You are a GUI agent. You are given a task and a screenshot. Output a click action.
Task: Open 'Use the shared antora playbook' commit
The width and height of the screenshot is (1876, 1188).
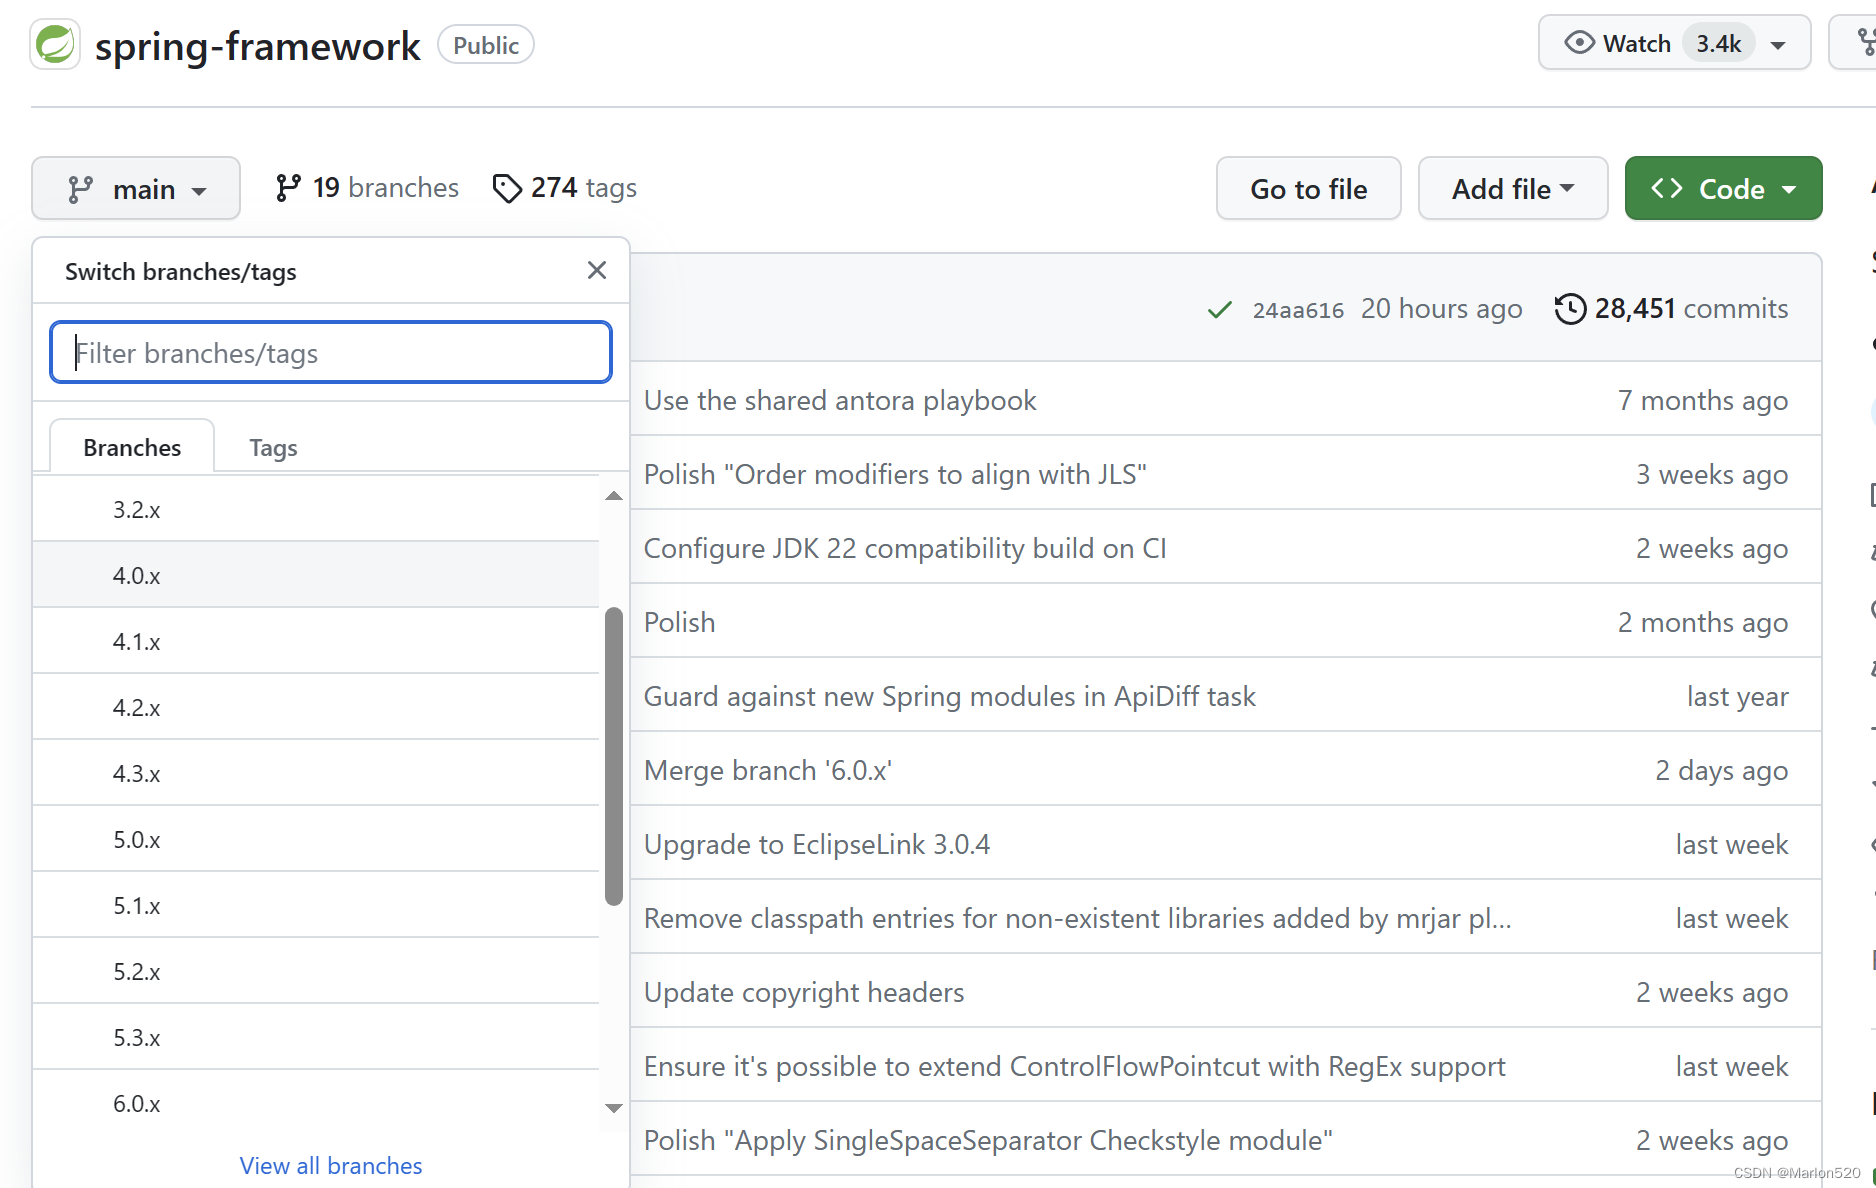click(x=840, y=400)
